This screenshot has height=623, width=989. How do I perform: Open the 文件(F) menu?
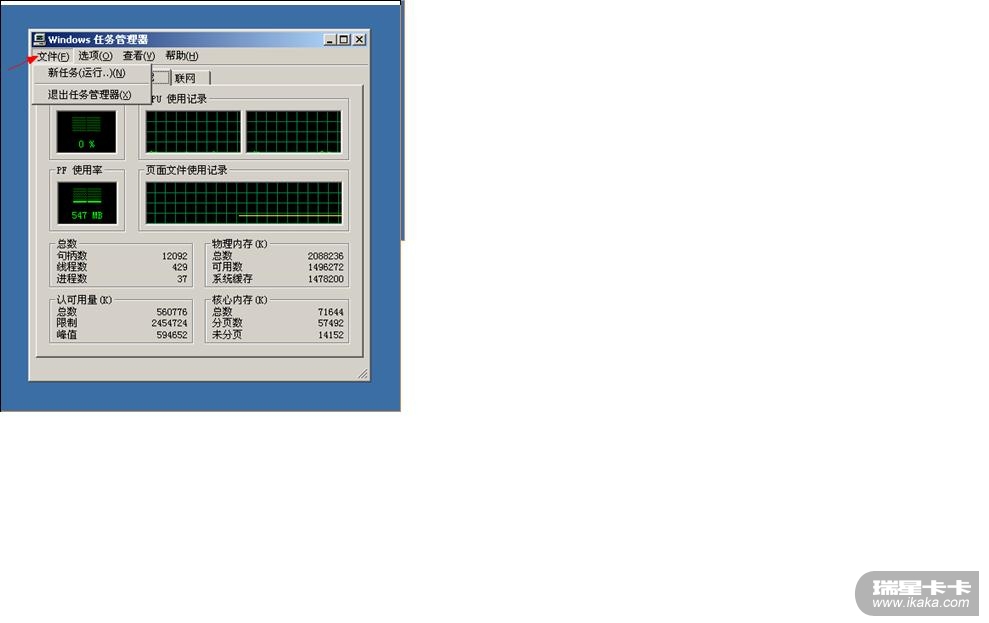(53, 56)
